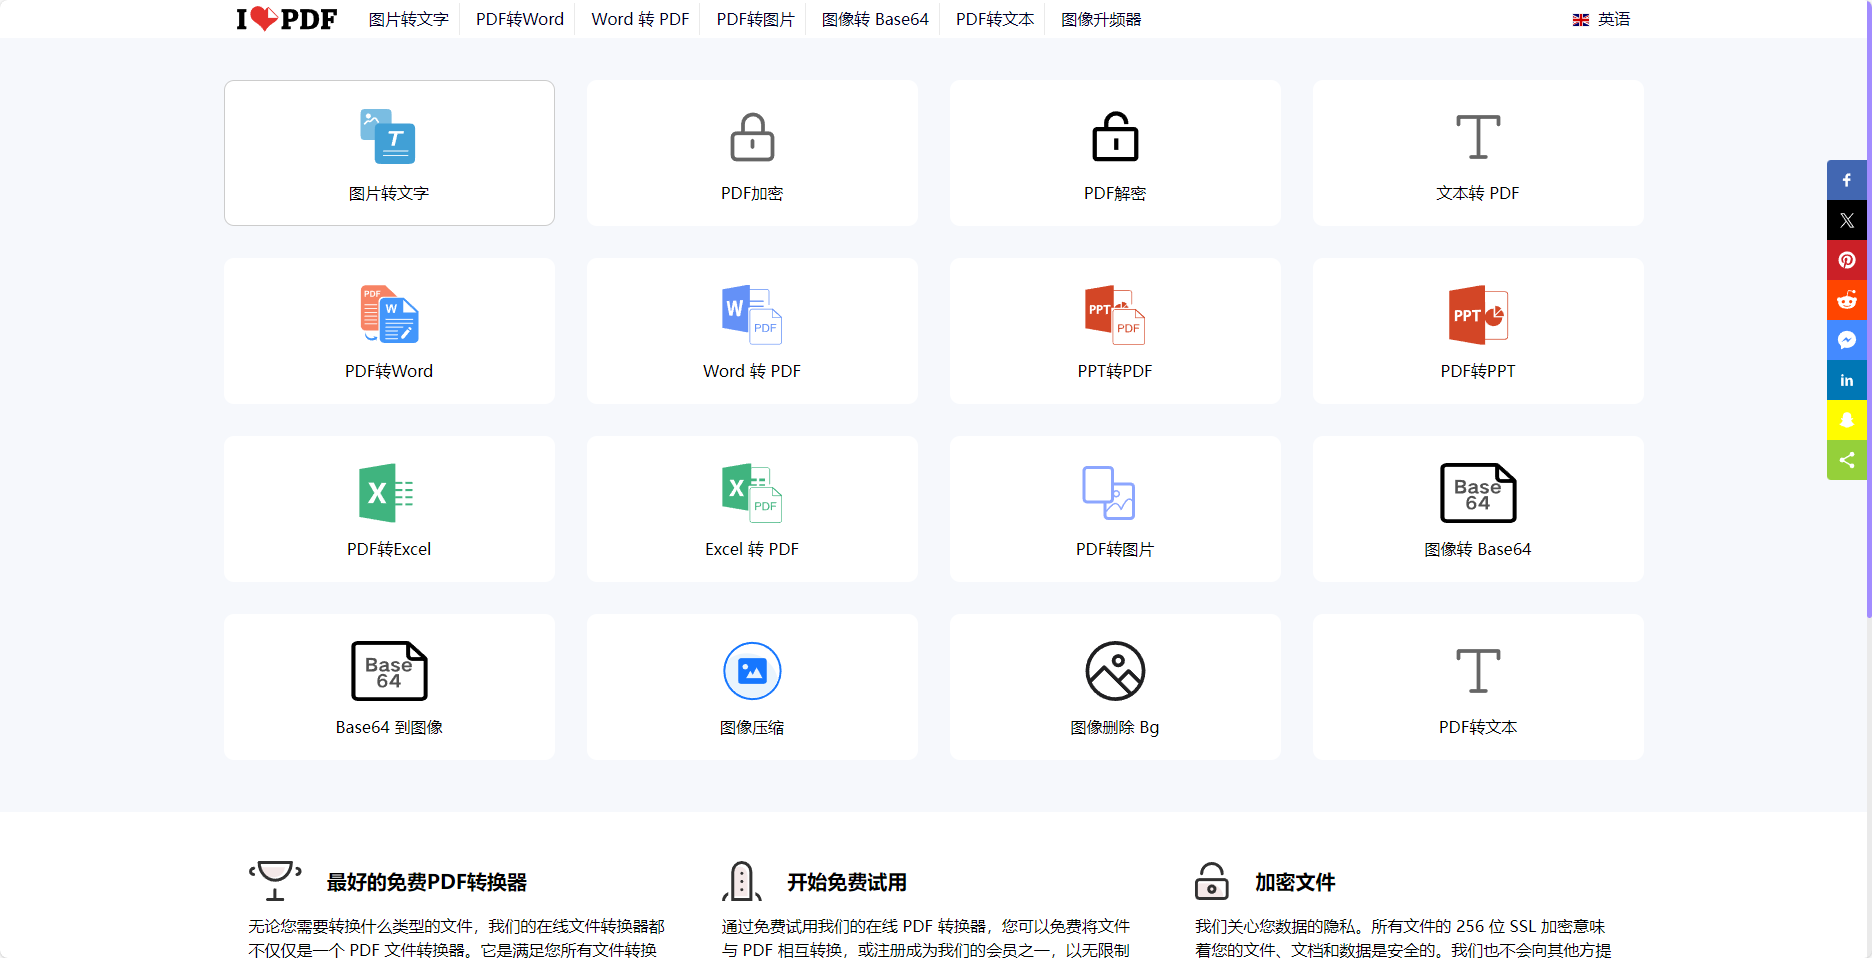Open the 文本转 PDF T icon
This screenshot has height=958, width=1872.
pyautogui.click(x=1478, y=137)
